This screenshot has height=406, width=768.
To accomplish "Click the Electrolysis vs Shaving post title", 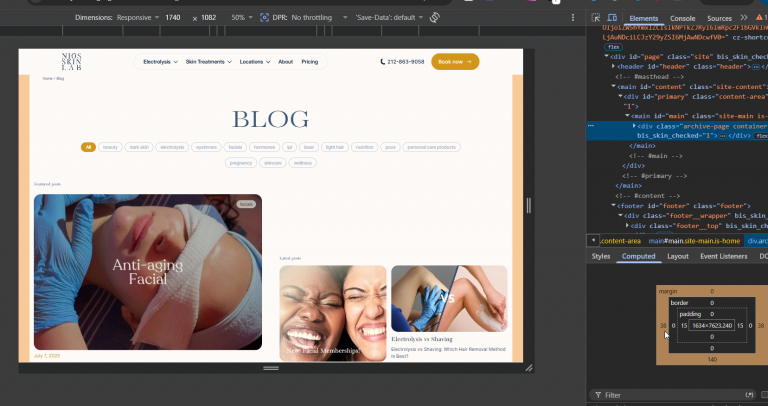I will (422, 339).
